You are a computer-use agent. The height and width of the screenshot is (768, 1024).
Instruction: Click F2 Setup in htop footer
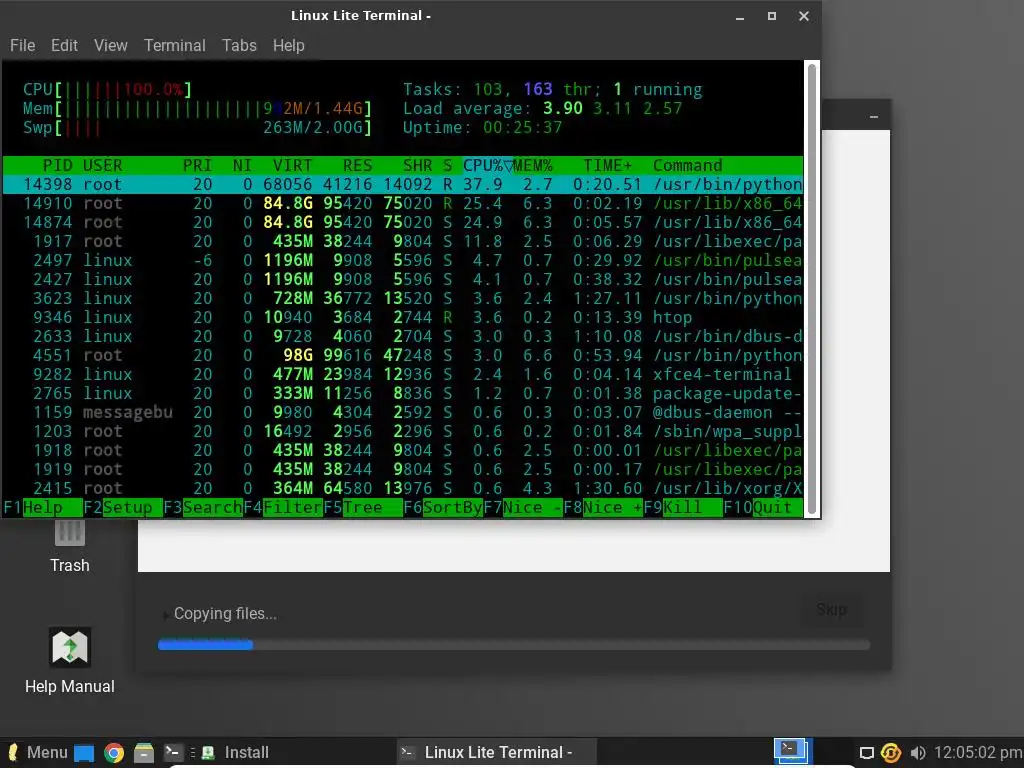pyautogui.click(x=123, y=507)
